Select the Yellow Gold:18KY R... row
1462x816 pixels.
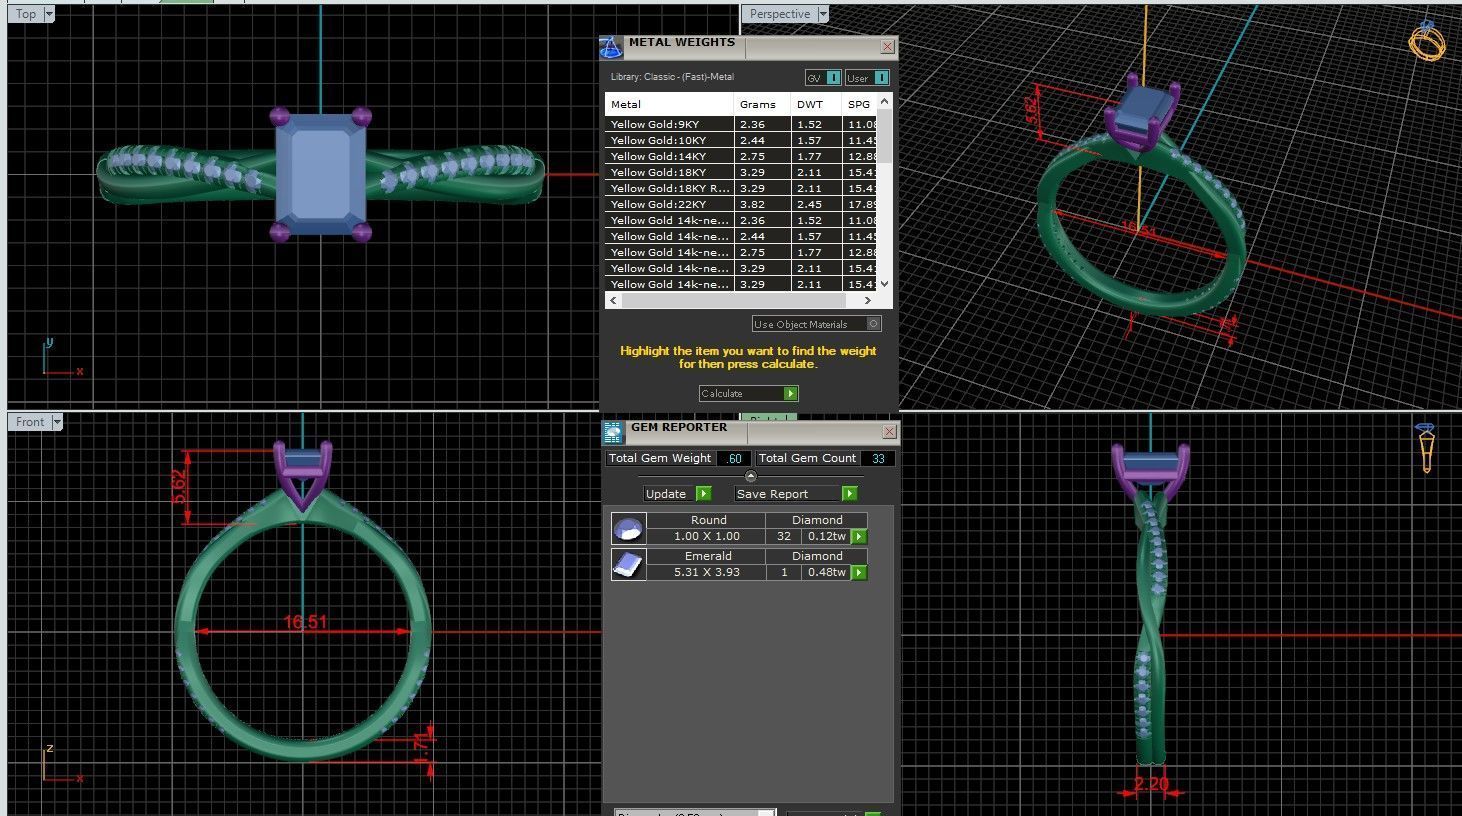pos(741,188)
